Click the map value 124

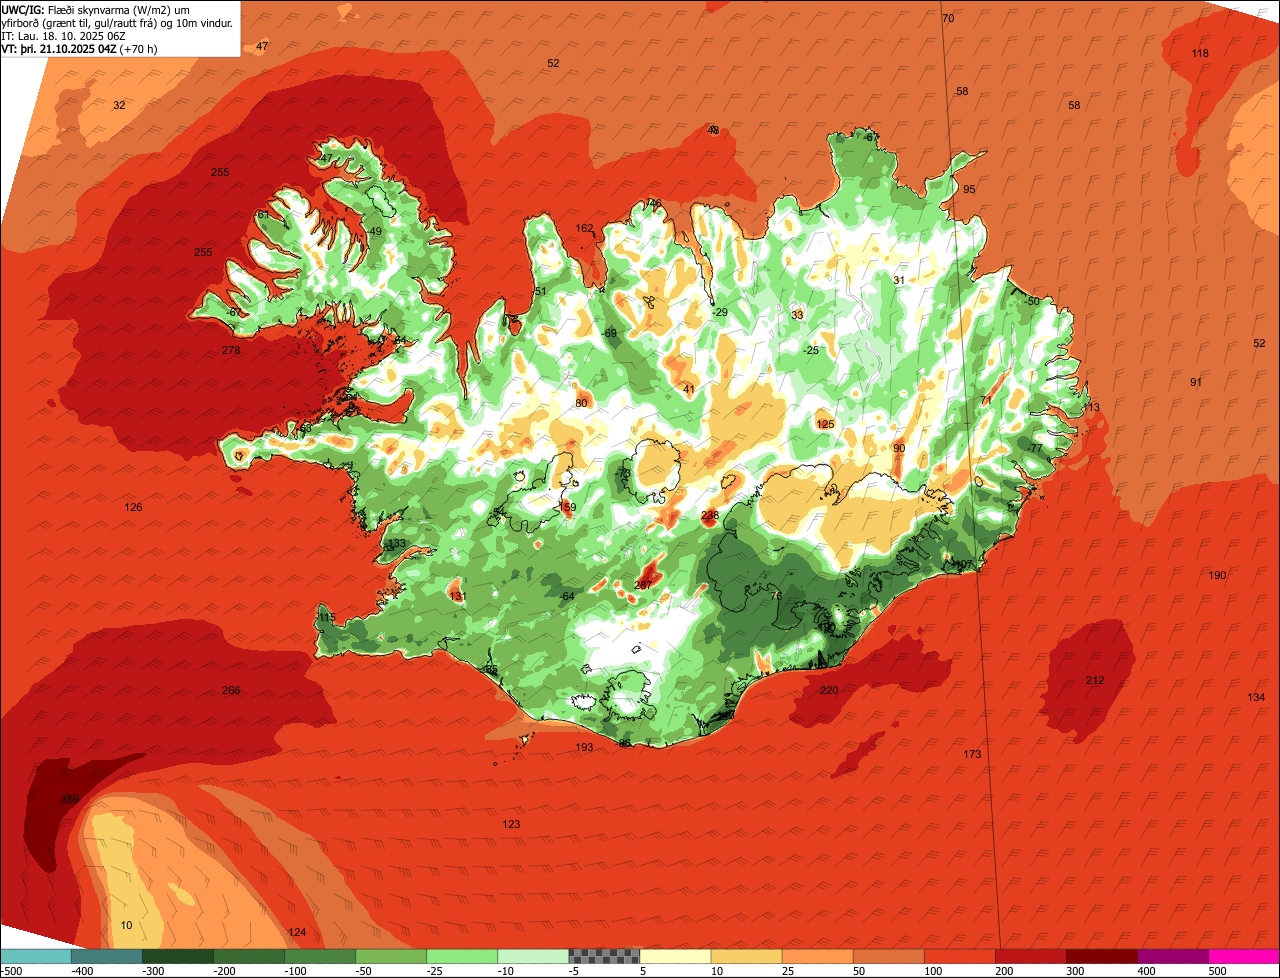pos(297,933)
